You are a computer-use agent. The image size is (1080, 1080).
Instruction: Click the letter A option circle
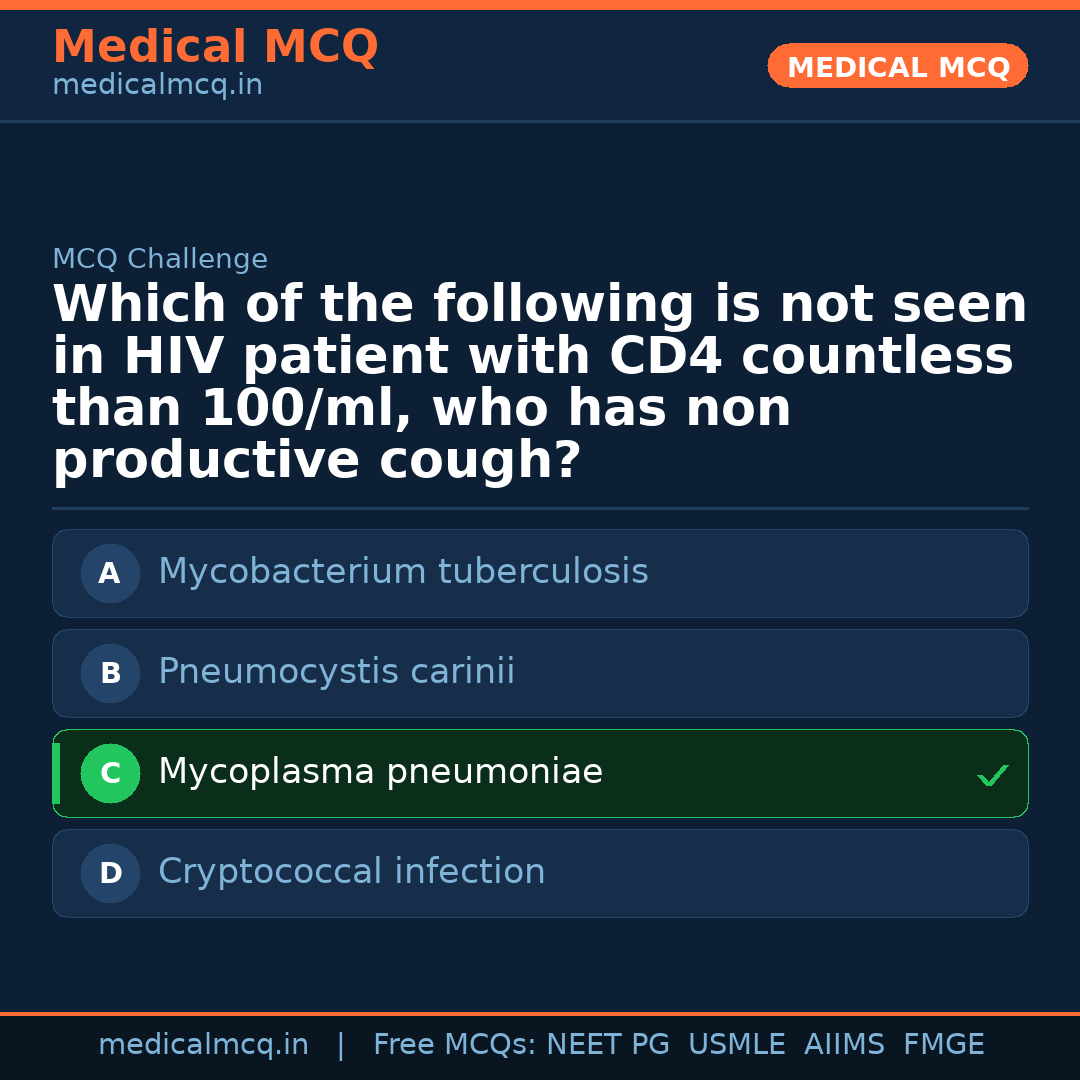[x=110, y=574]
